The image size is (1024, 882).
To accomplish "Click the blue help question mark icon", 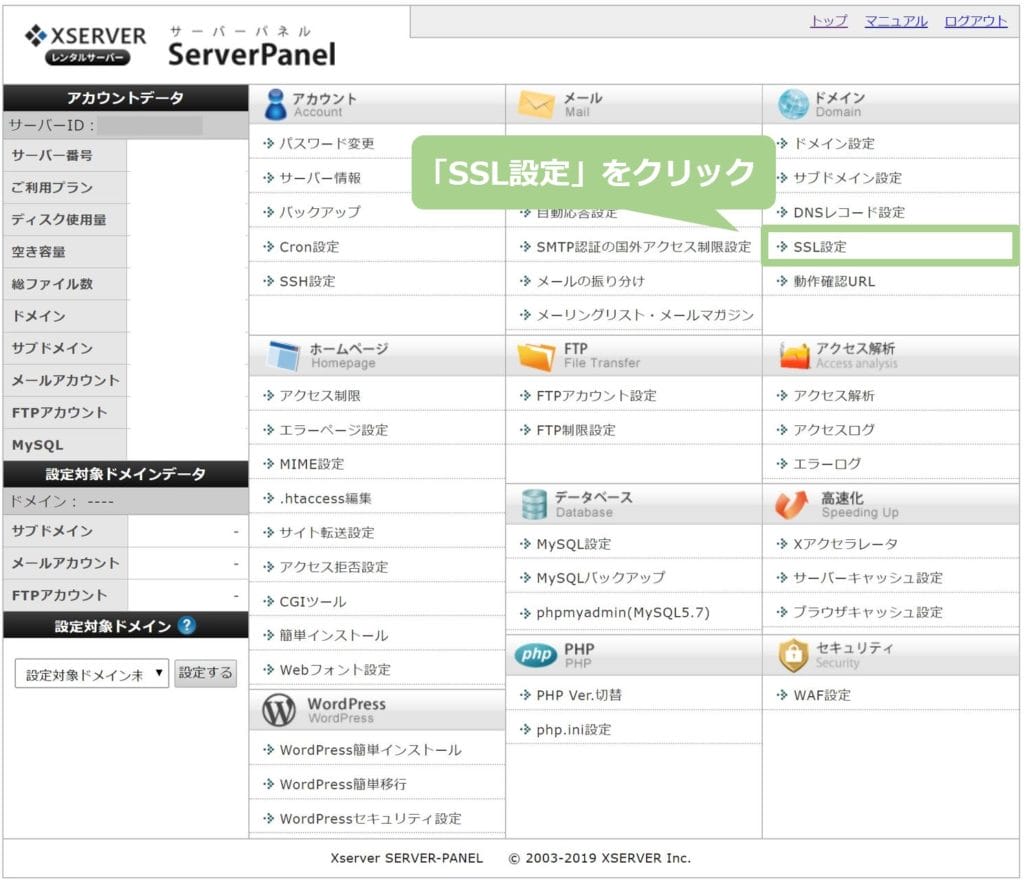I will [x=186, y=626].
